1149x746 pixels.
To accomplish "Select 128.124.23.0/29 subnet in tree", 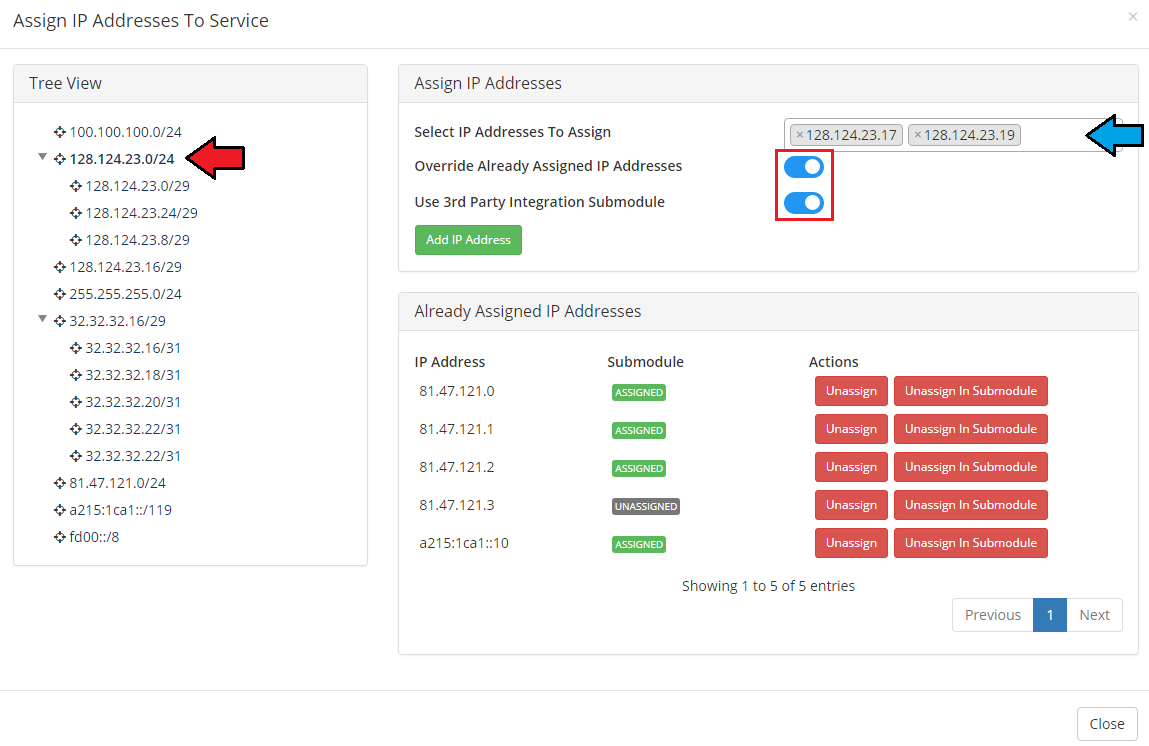I will pos(137,186).
